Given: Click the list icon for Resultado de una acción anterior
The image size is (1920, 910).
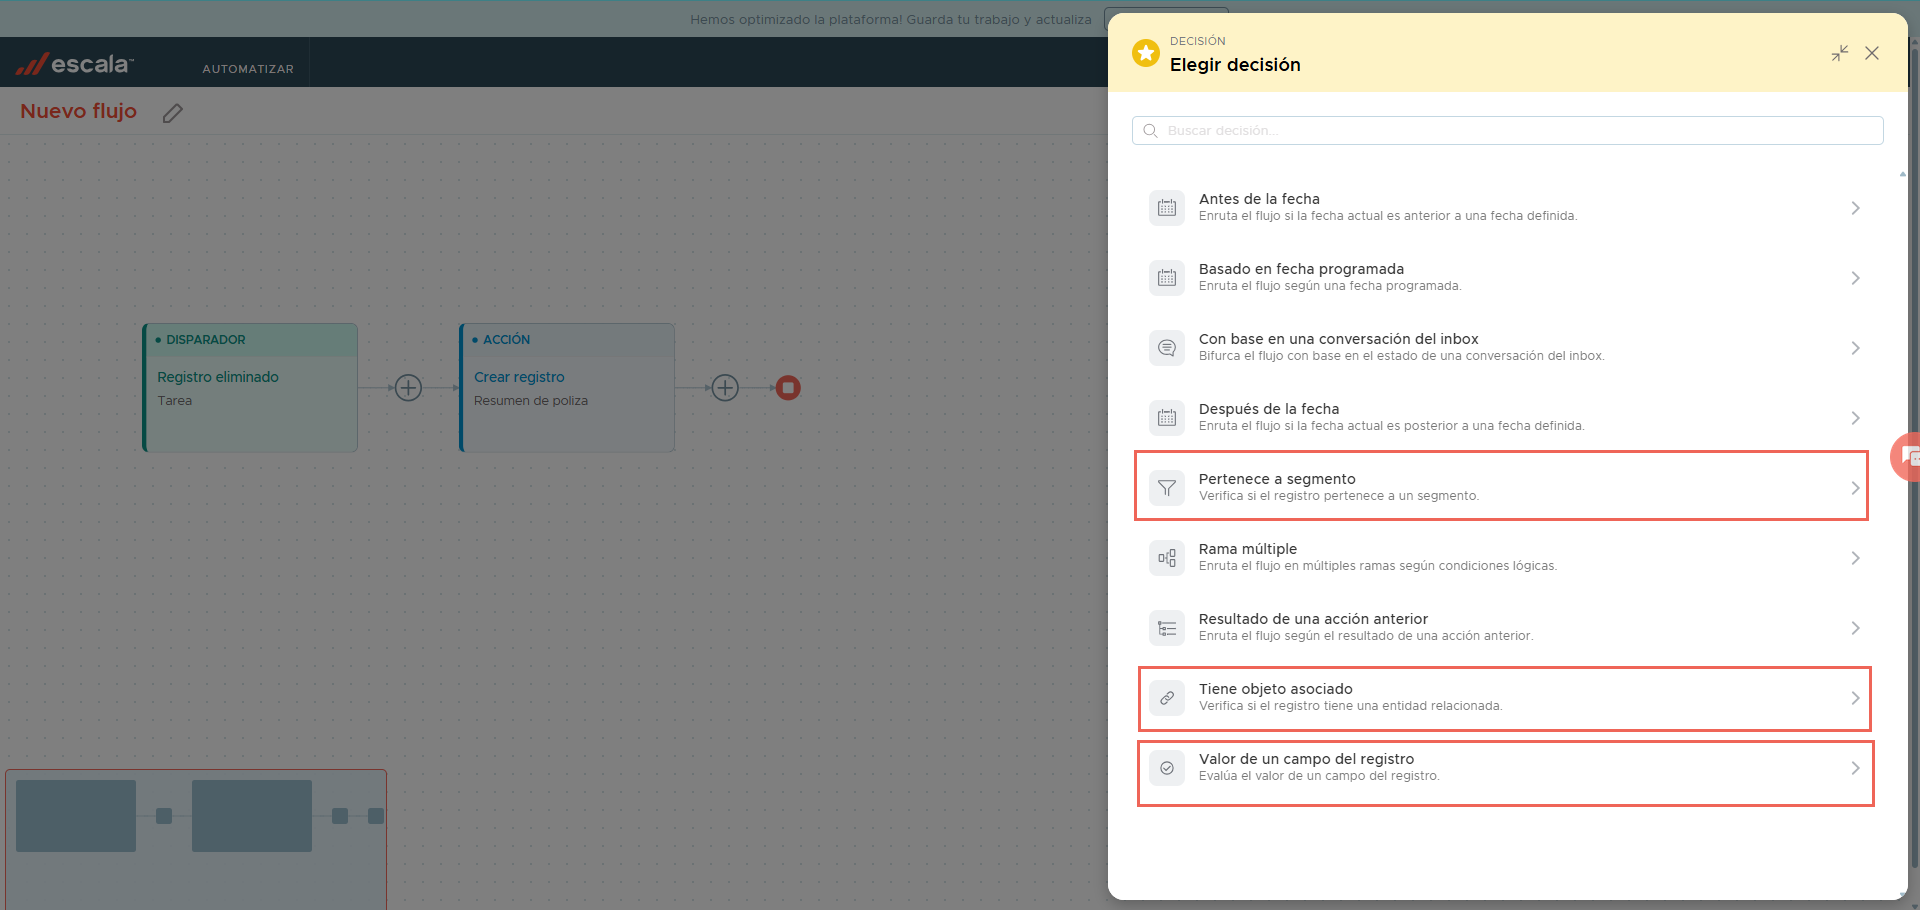Looking at the screenshot, I should click(x=1167, y=628).
